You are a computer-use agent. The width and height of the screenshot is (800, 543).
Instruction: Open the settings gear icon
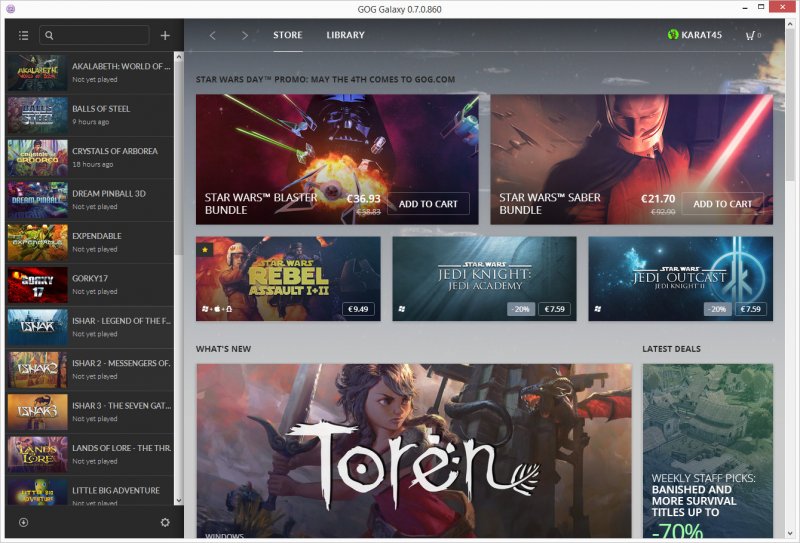[x=165, y=522]
